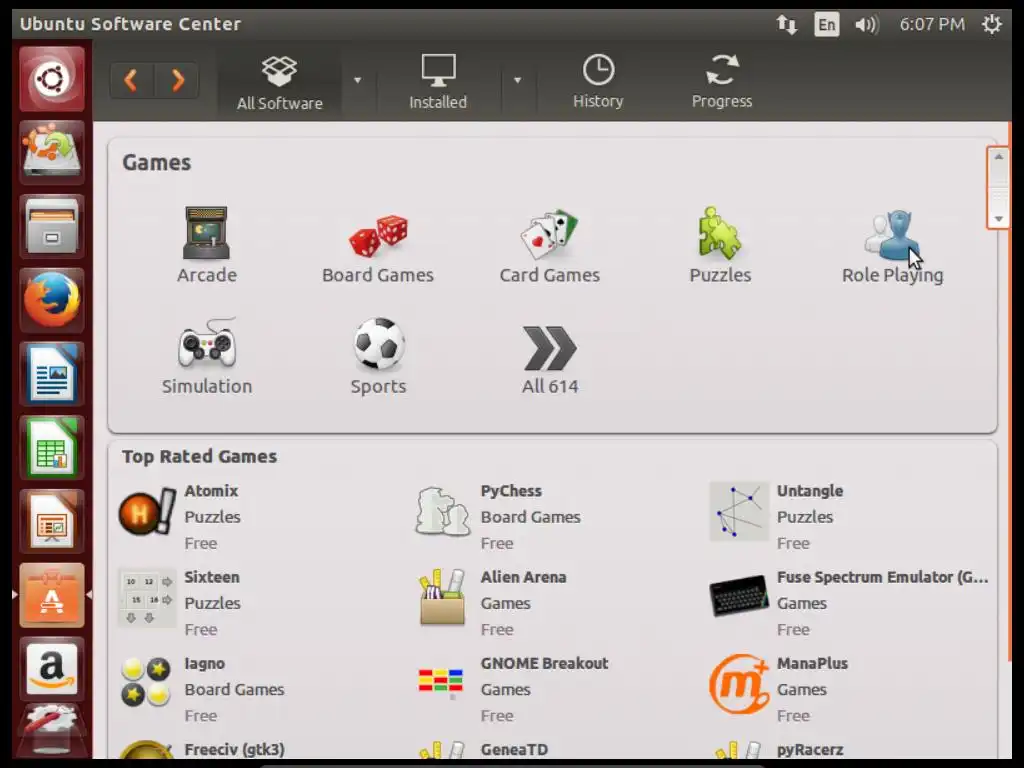Open the Atomix game icon
The height and width of the screenshot is (768, 1024).
tap(147, 512)
